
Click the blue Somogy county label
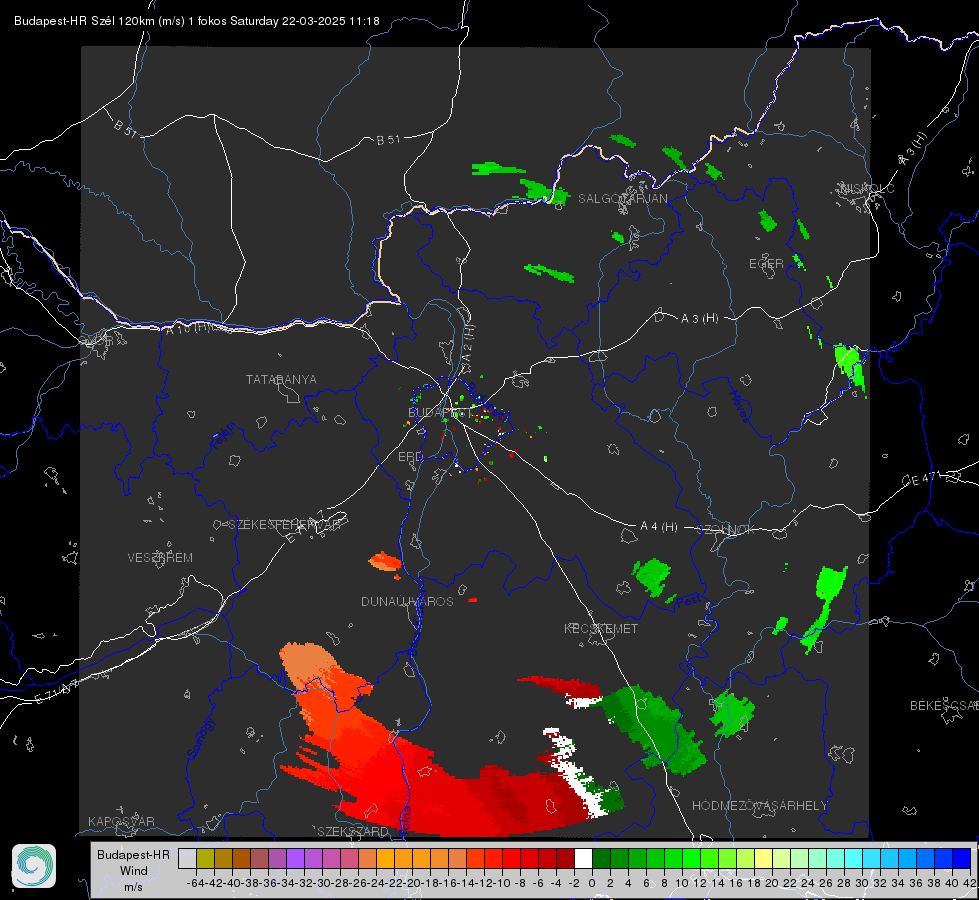[201, 739]
